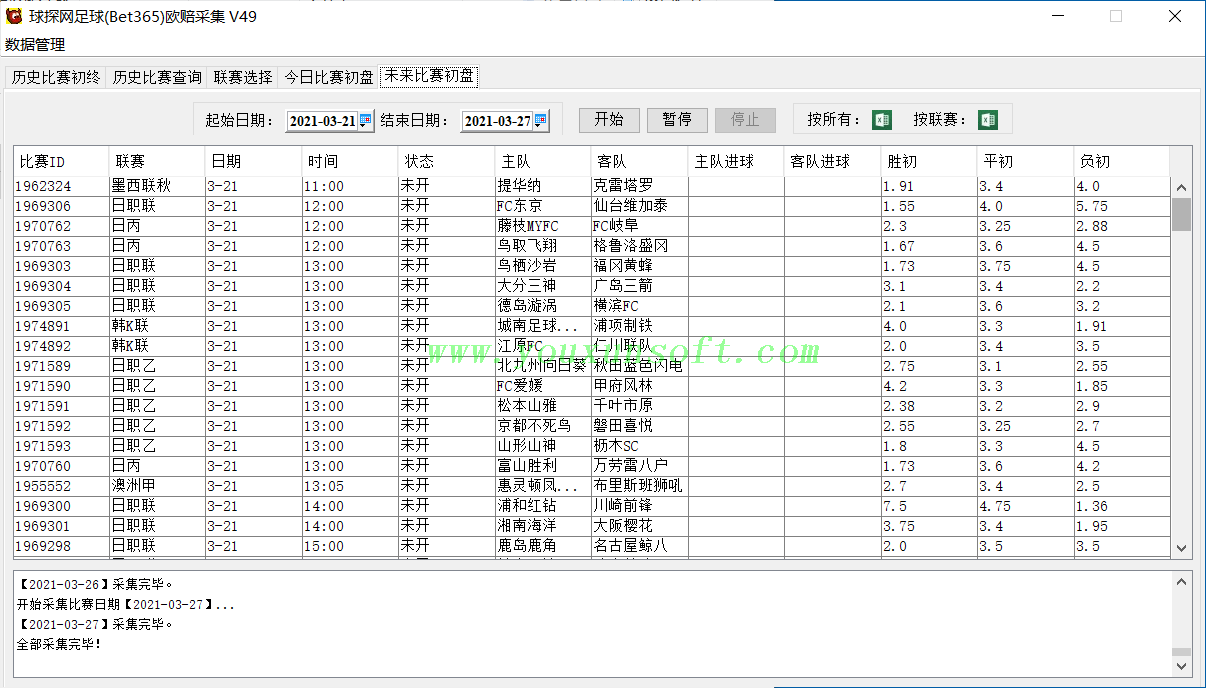The width and height of the screenshot is (1206, 688).
Task: Click the 平初 column header
Action: 1026,161
